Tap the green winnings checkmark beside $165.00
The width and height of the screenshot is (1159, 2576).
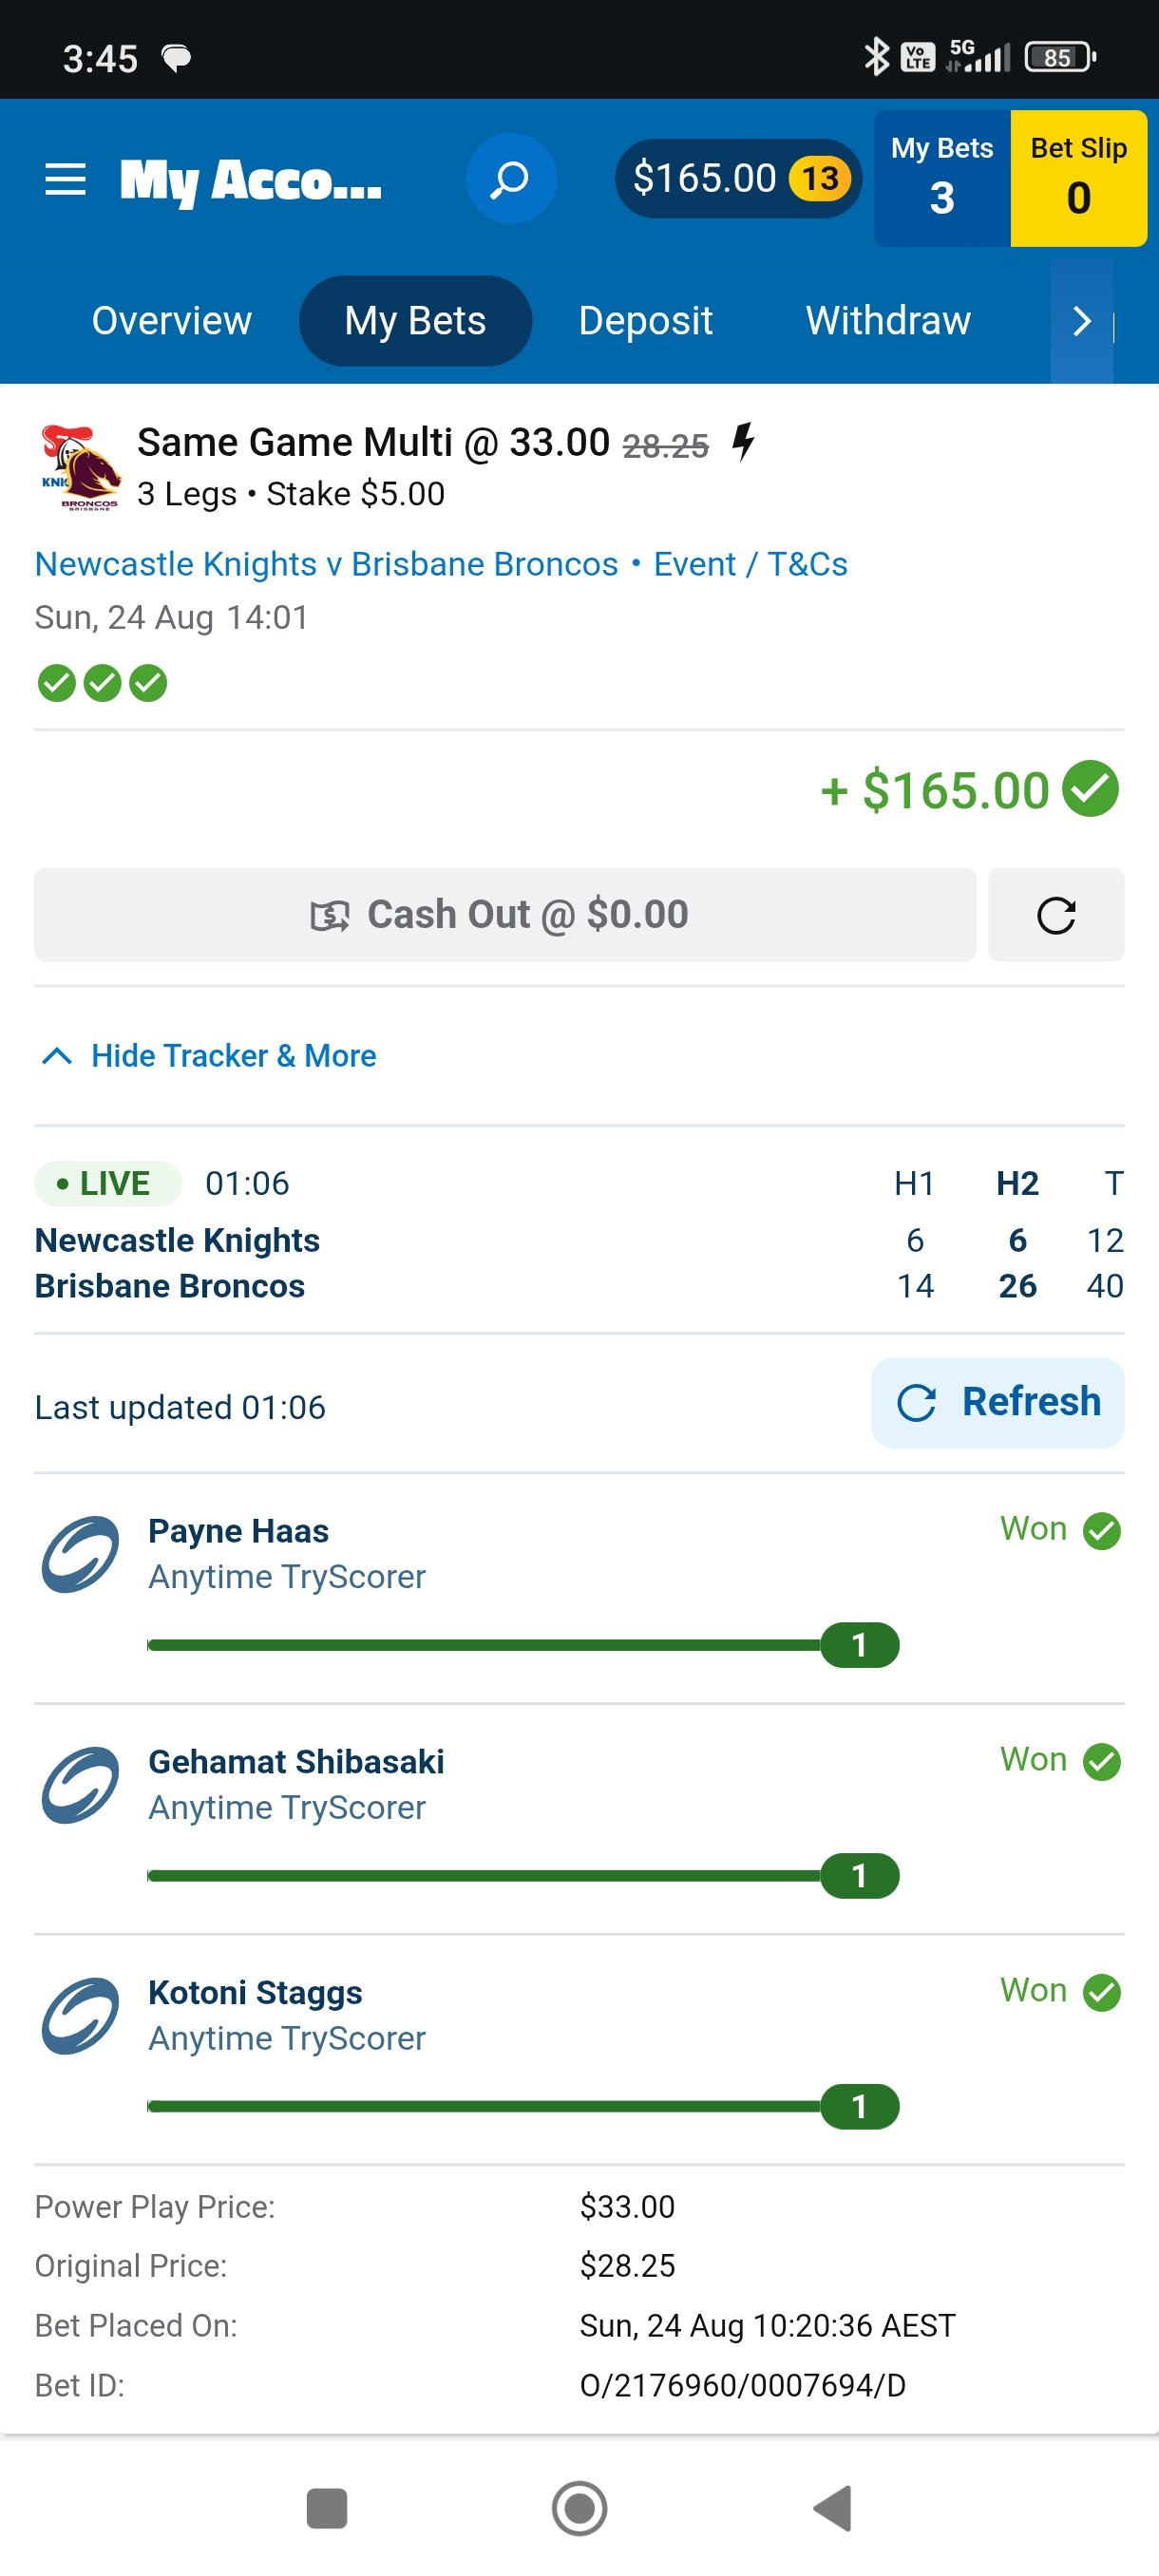pos(1090,789)
